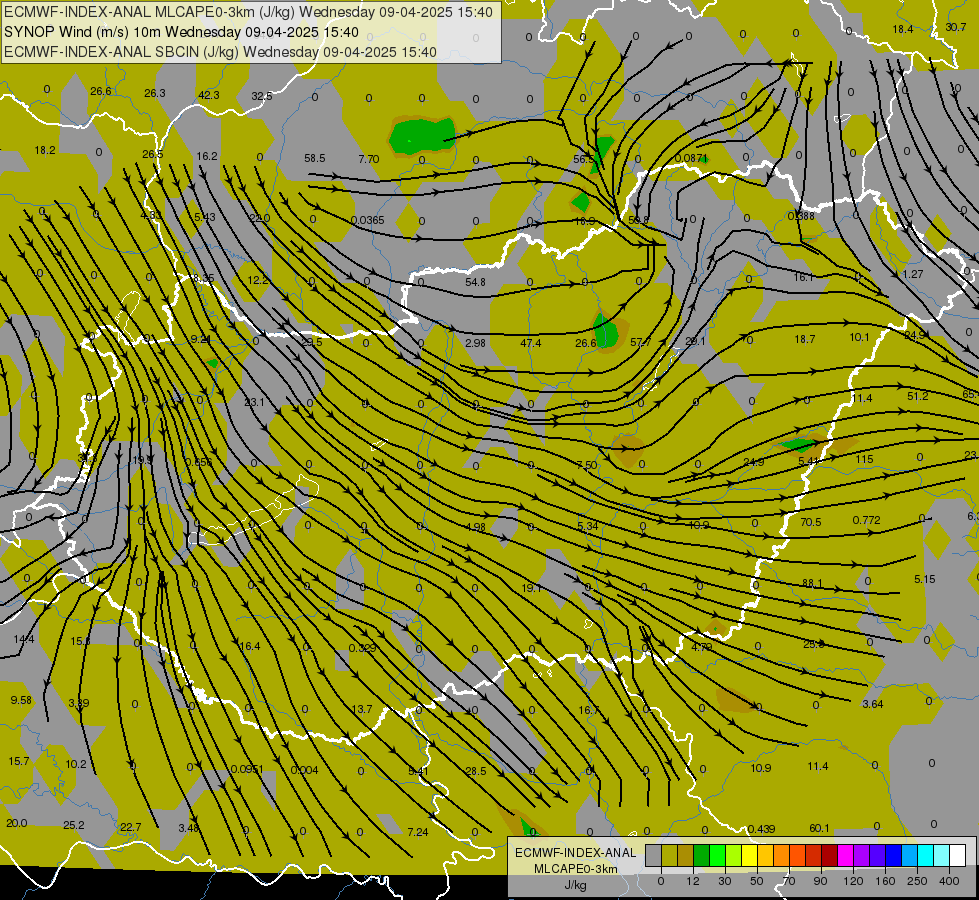Click the legend tick label 90
Screen dimensions: 979x900
tap(821, 881)
